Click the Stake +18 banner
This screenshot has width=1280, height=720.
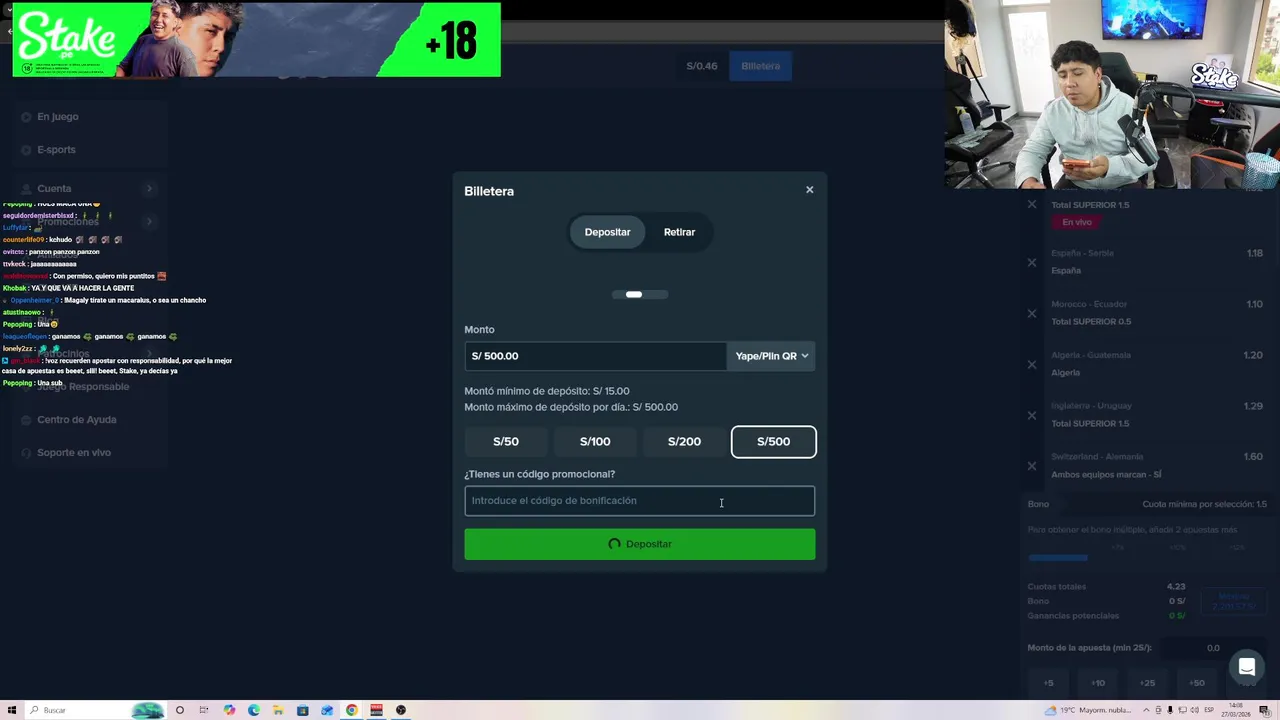coord(256,40)
